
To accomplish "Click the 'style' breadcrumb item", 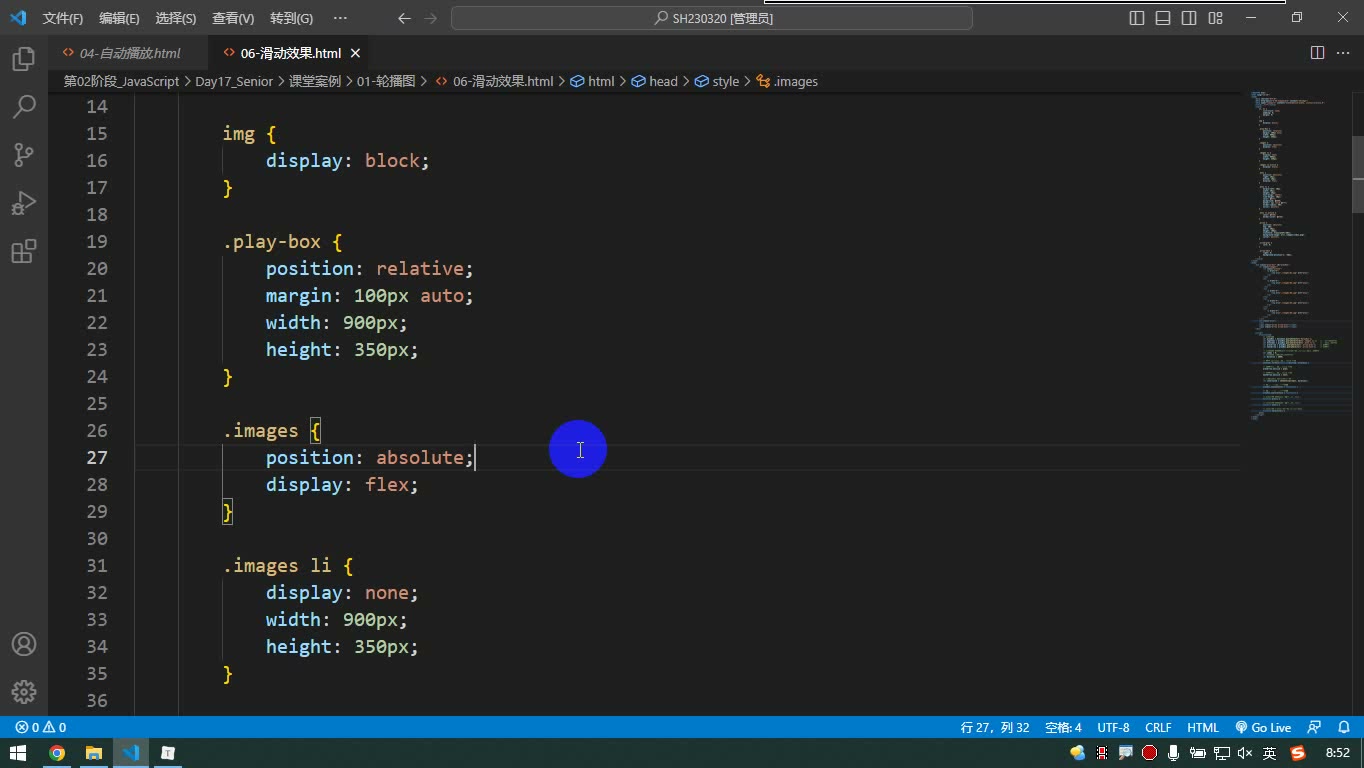I will point(717,81).
